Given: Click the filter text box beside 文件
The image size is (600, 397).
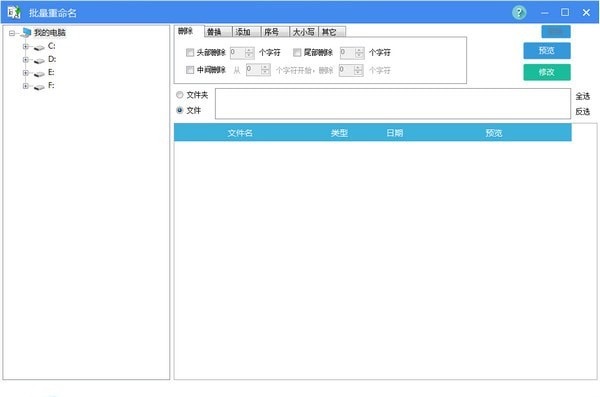Looking at the screenshot, I should tap(393, 104).
